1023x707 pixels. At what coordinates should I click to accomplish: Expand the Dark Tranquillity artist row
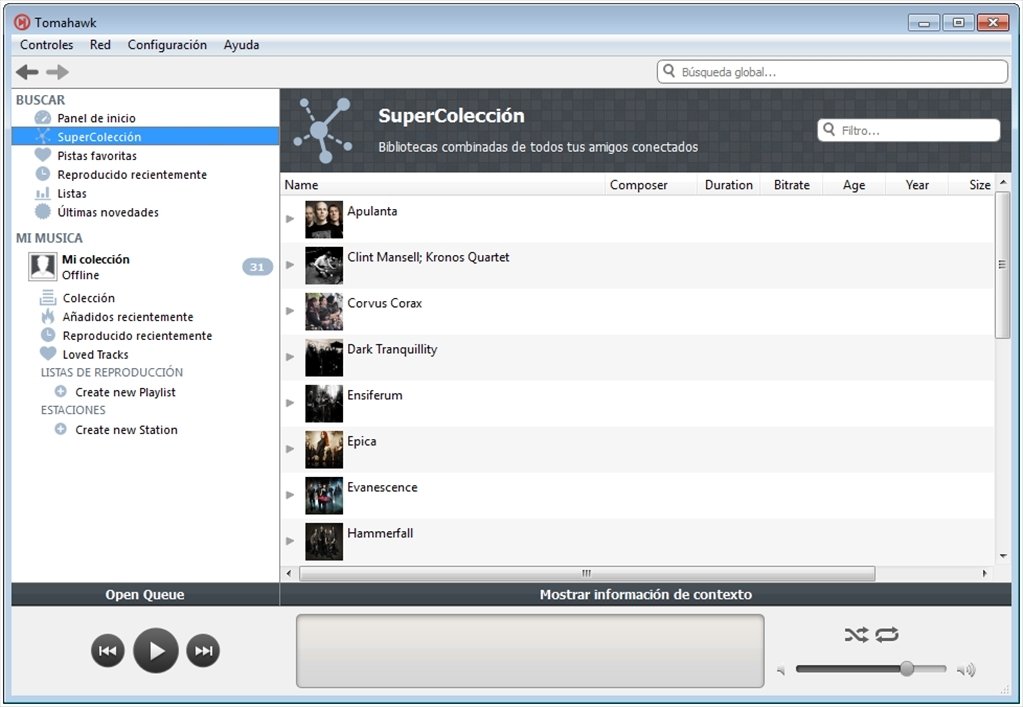[290, 357]
